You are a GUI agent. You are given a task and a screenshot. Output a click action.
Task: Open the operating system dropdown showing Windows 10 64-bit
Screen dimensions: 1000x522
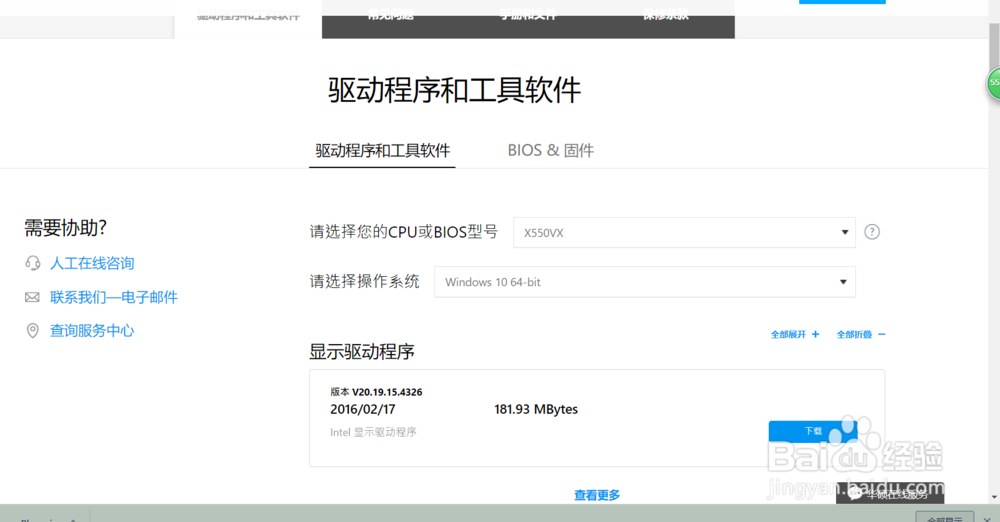(645, 281)
